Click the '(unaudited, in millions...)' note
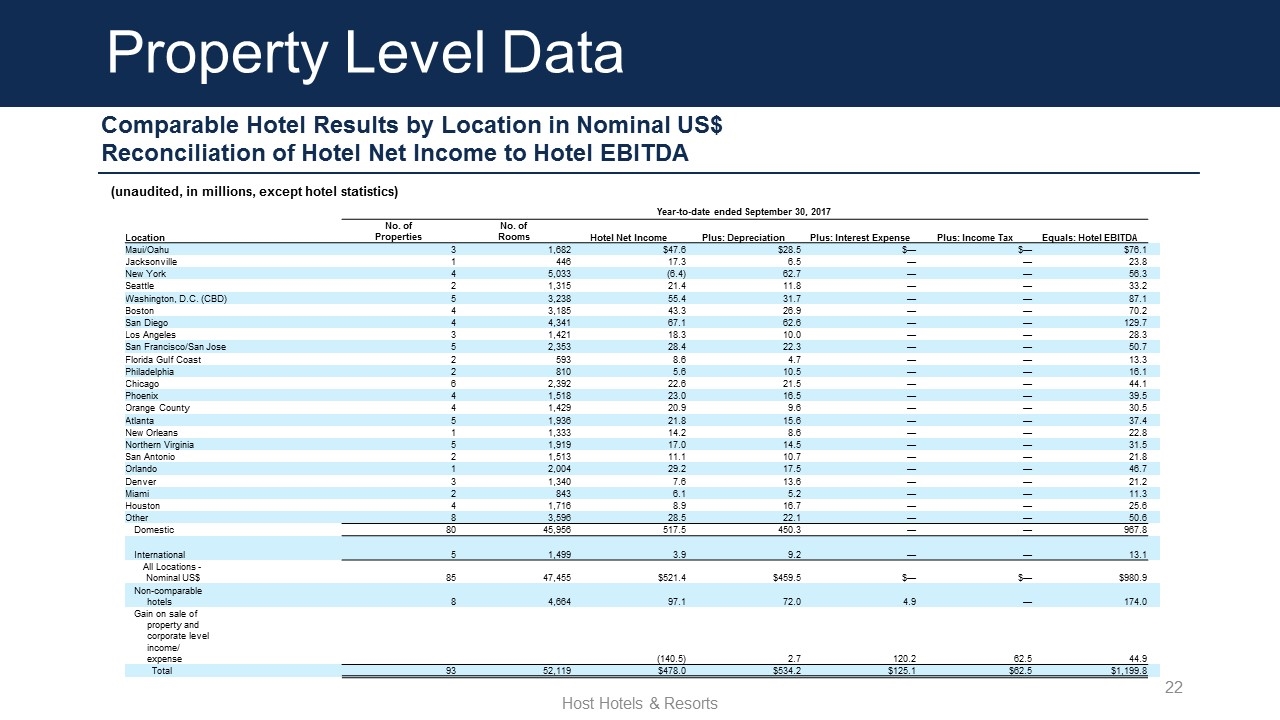The image size is (1280, 720). click(254, 191)
